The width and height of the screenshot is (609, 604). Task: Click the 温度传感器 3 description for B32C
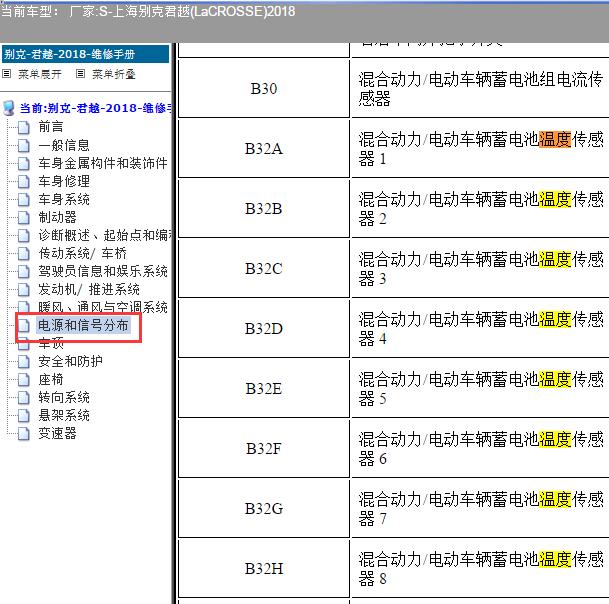[x=481, y=269]
